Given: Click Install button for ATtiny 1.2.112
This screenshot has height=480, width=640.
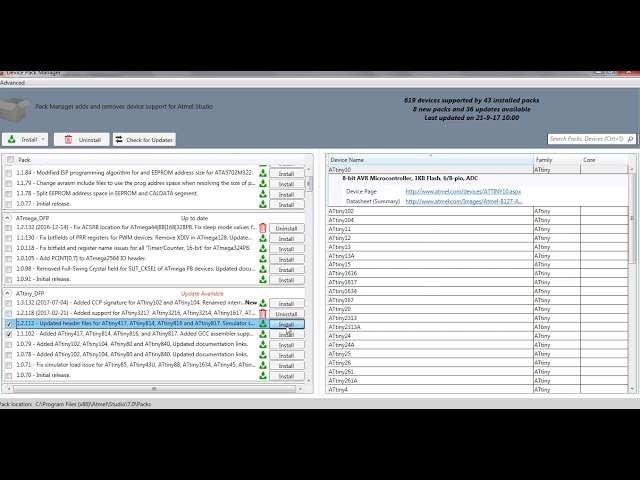Looking at the screenshot, I should [286, 324].
